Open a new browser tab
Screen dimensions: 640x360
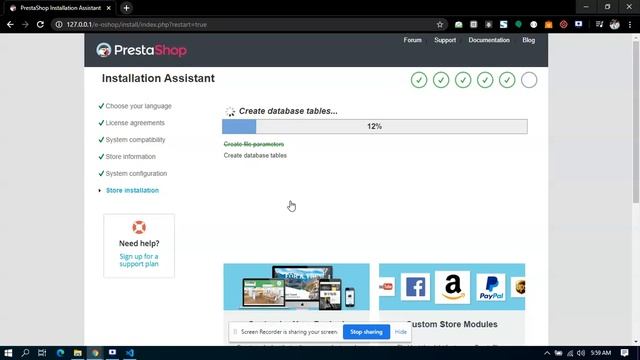pos(127,8)
